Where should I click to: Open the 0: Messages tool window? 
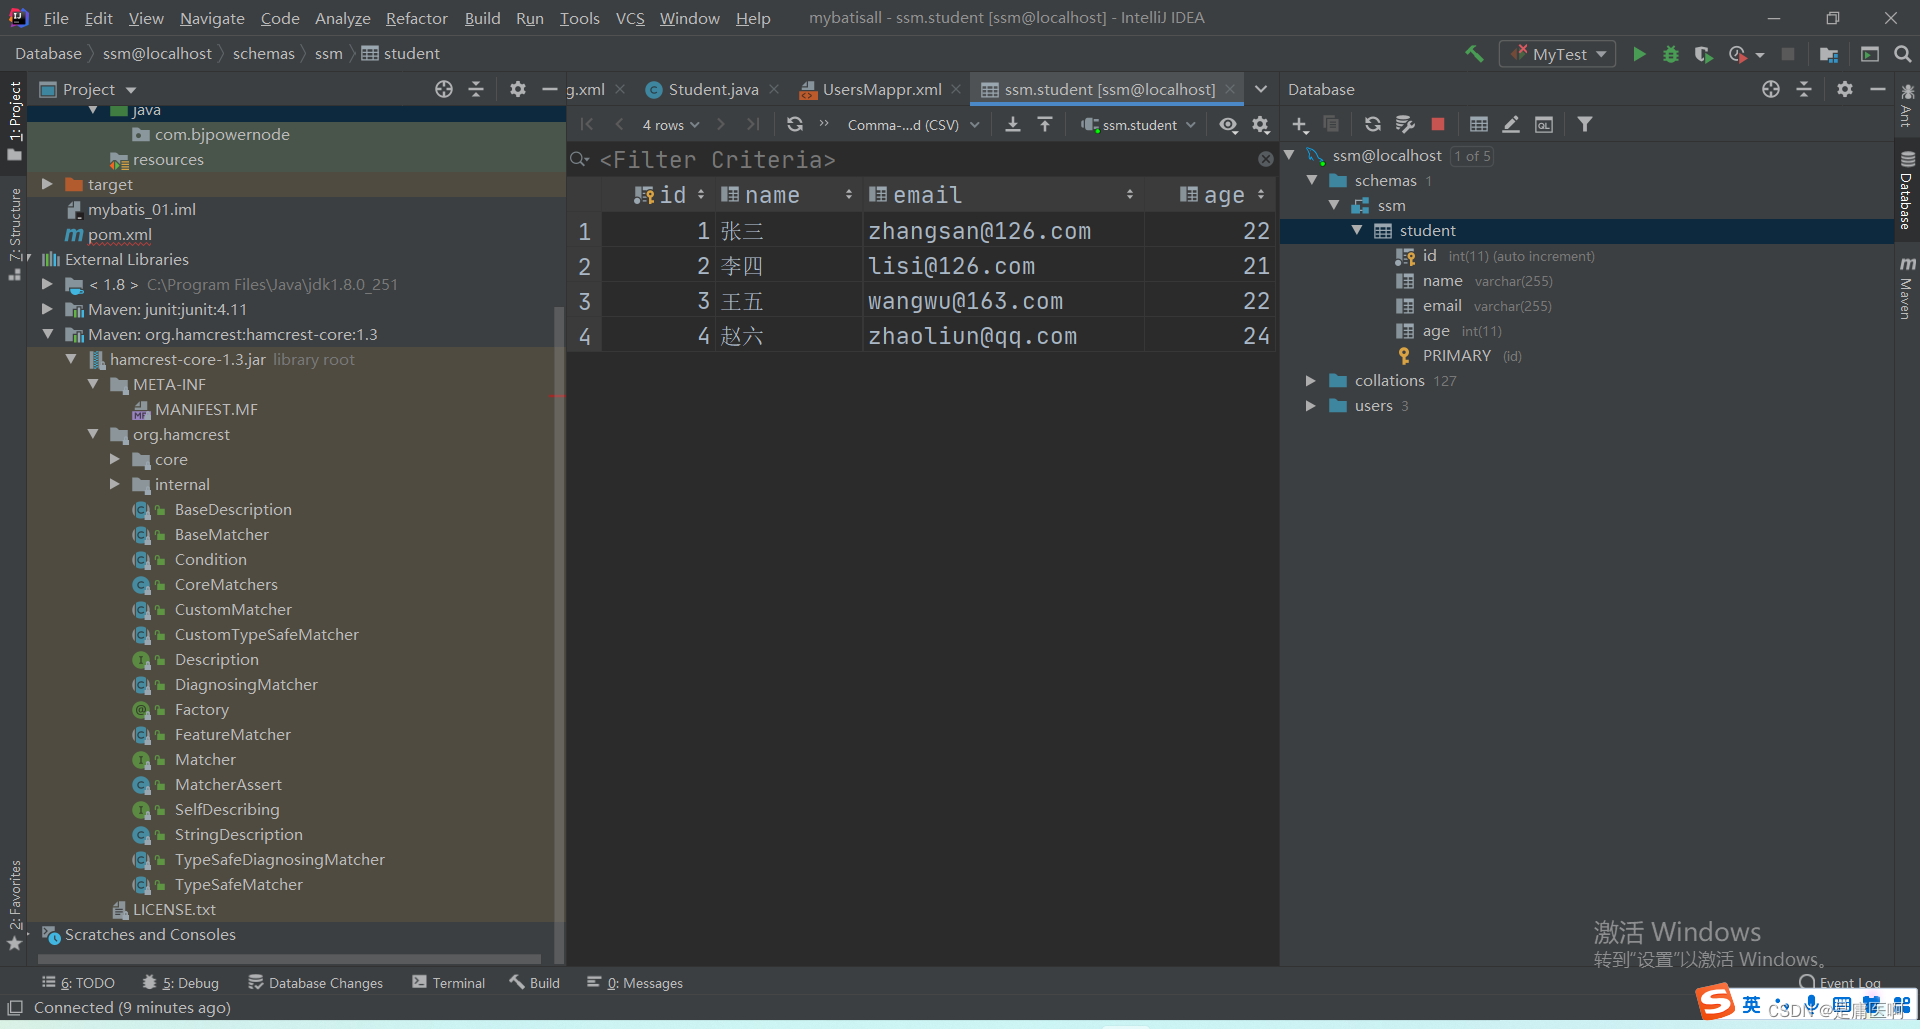click(635, 983)
